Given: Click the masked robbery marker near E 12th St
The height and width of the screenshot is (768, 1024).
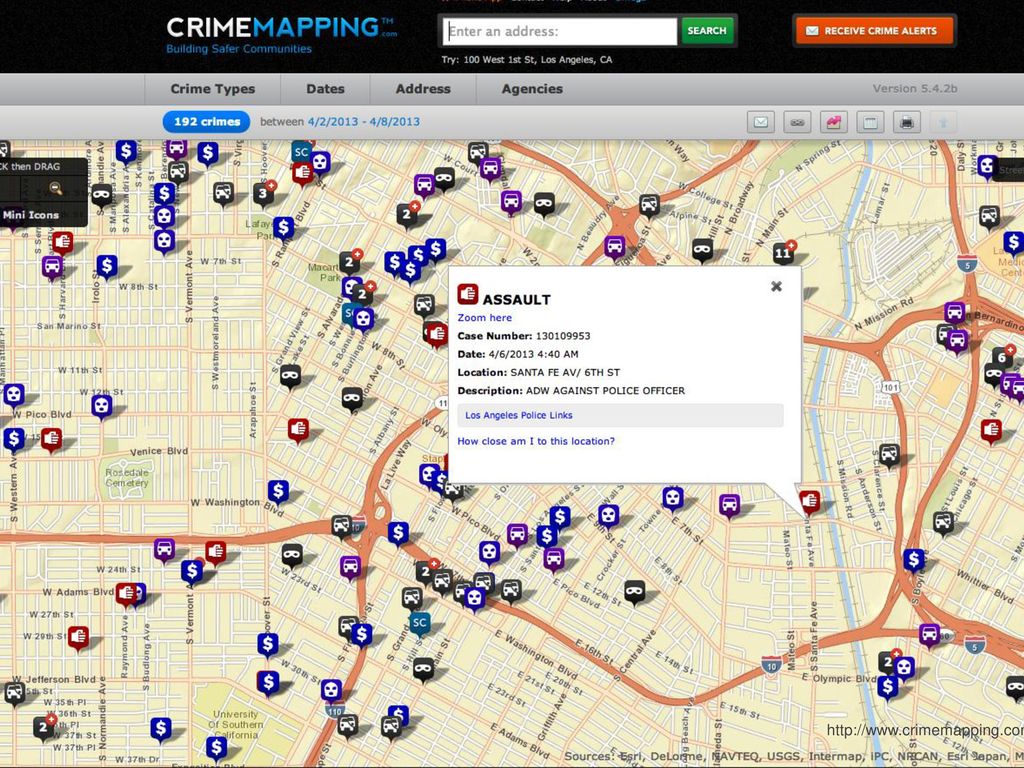Looking at the screenshot, I should (634, 592).
